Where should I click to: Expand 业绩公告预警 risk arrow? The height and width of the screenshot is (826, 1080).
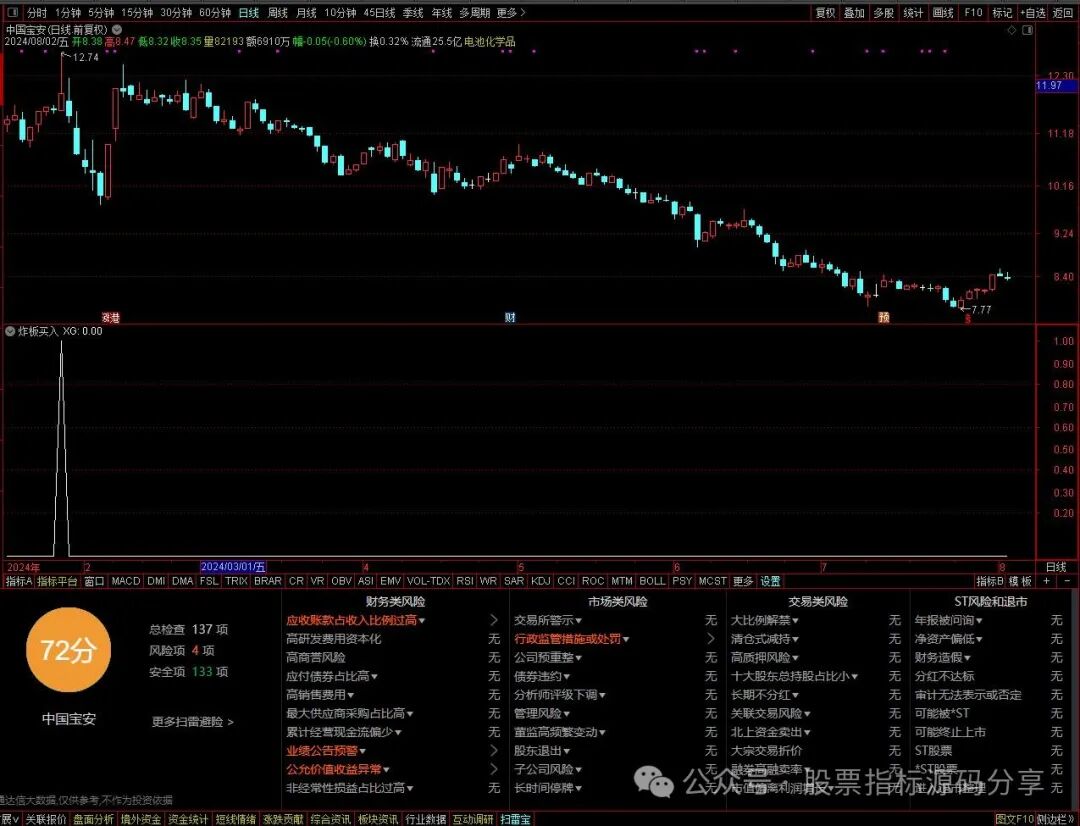493,751
